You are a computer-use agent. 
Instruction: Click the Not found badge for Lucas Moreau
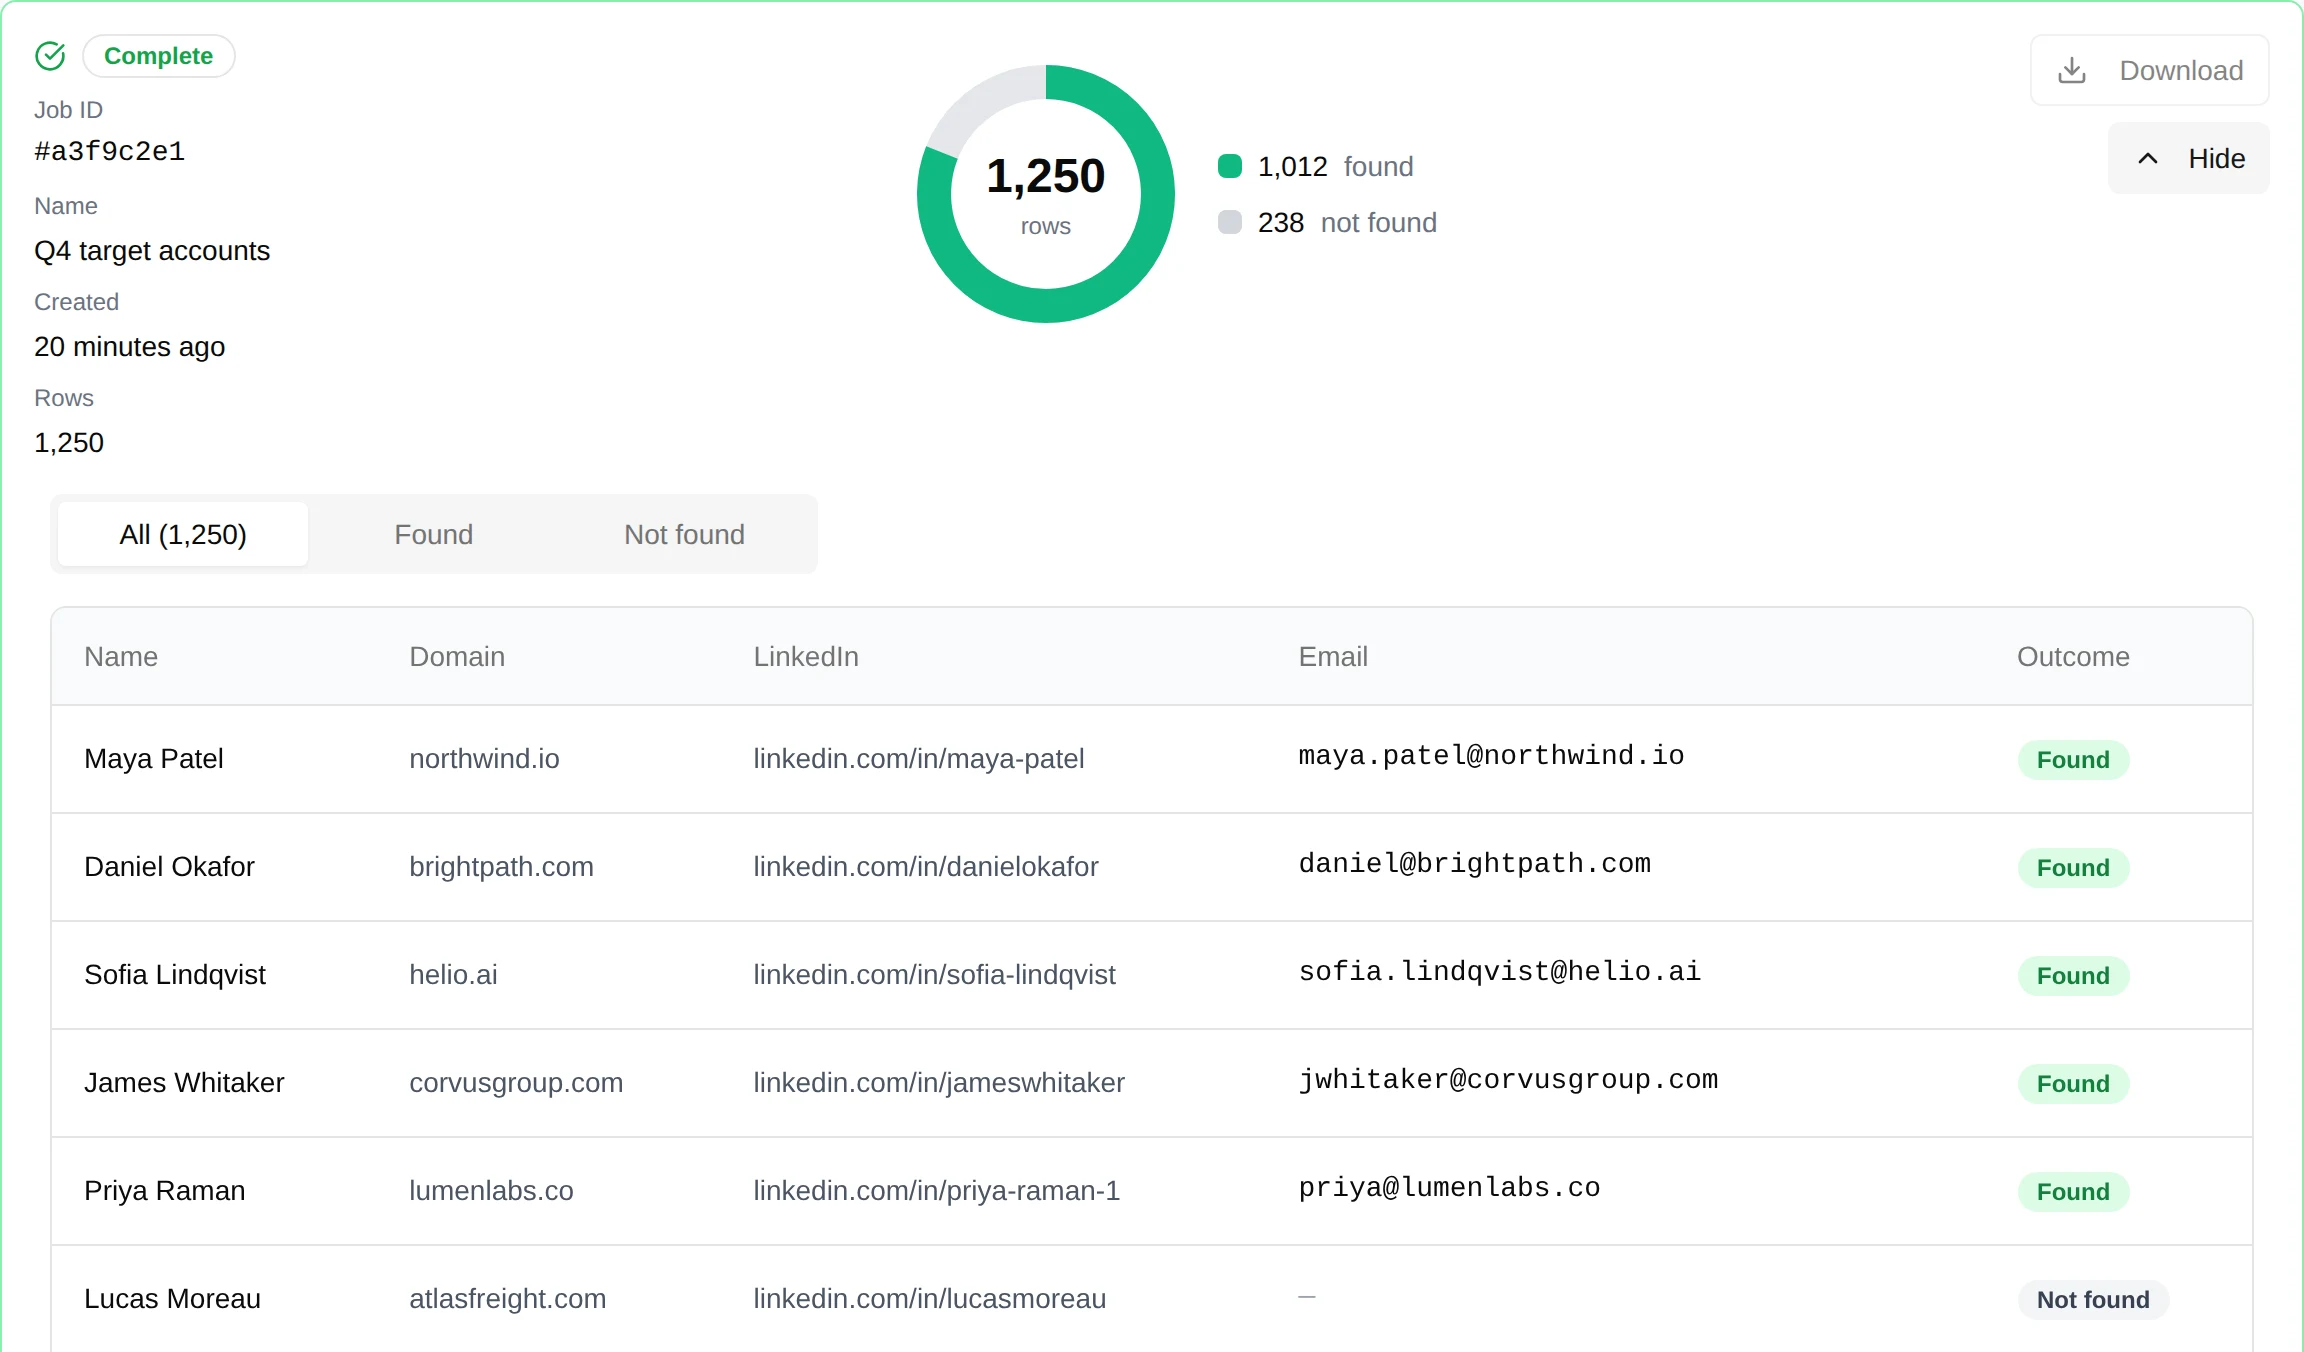coord(2093,1300)
